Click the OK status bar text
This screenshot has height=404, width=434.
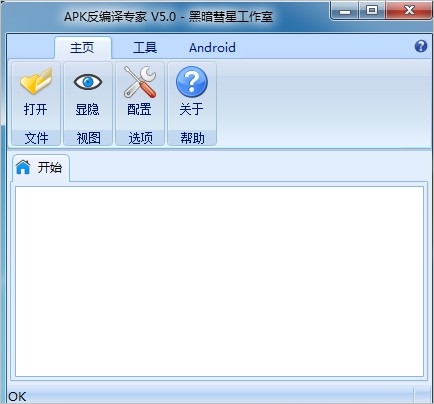tap(17, 397)
